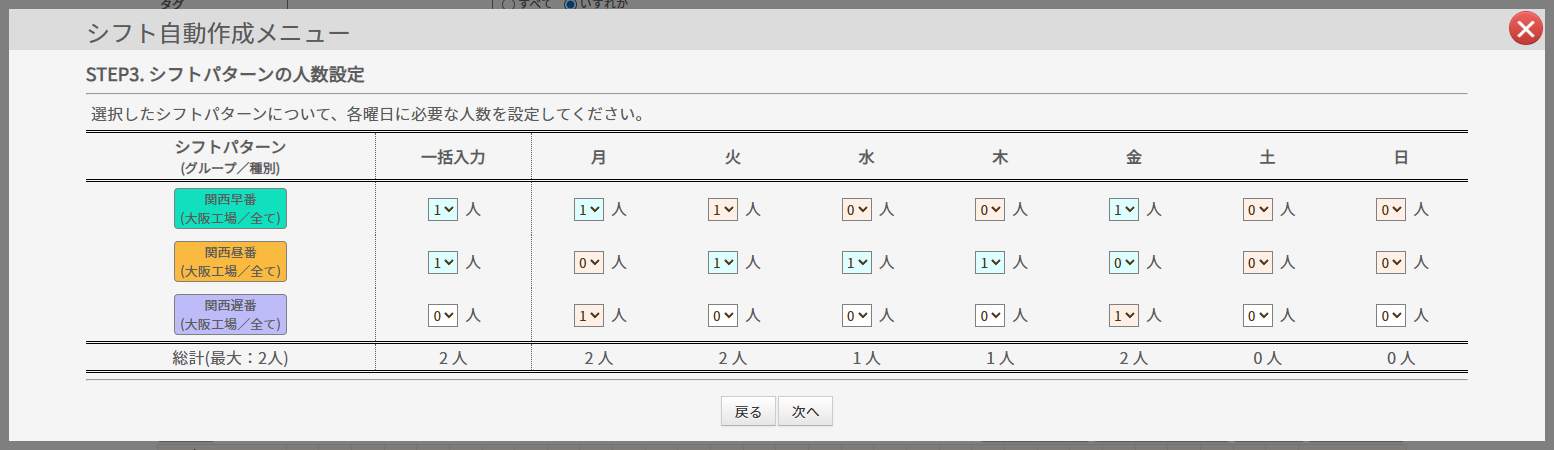Open Monday count dropdown for 関西遅番
The image size is (1554, 450).
pyautogui.click(x=589, y=315)
